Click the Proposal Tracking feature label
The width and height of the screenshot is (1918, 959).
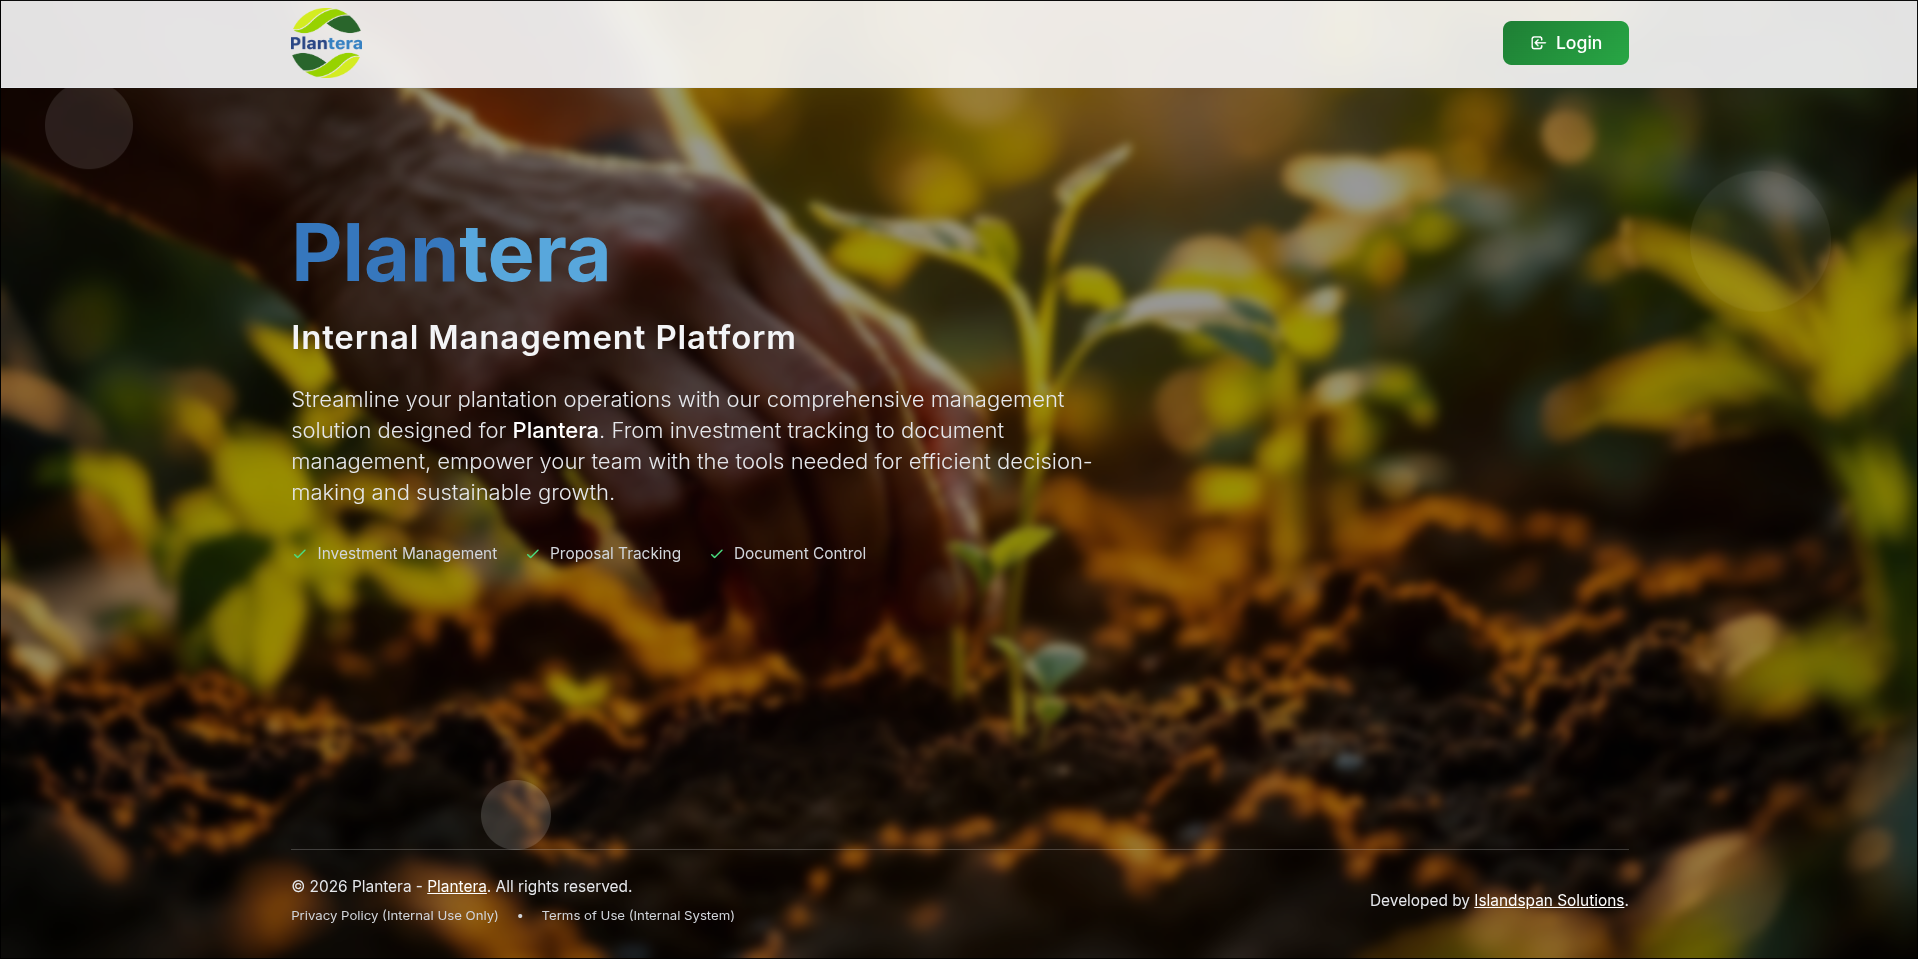click(x=615, y=554)
